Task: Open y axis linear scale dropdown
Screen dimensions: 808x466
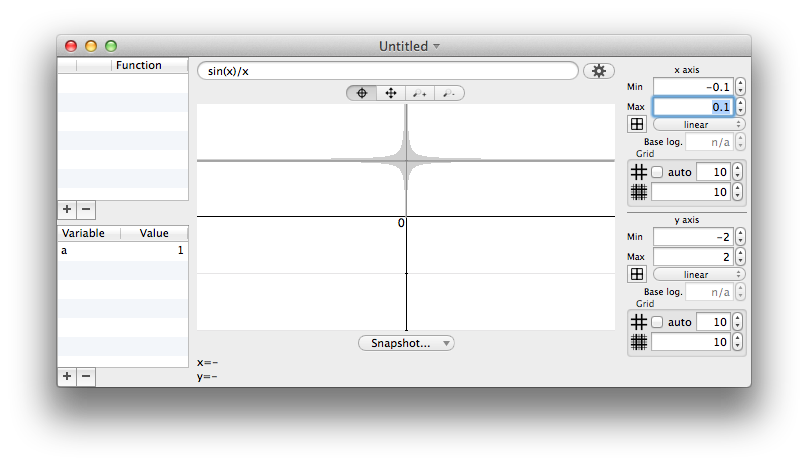Action: tap(699, 275)
